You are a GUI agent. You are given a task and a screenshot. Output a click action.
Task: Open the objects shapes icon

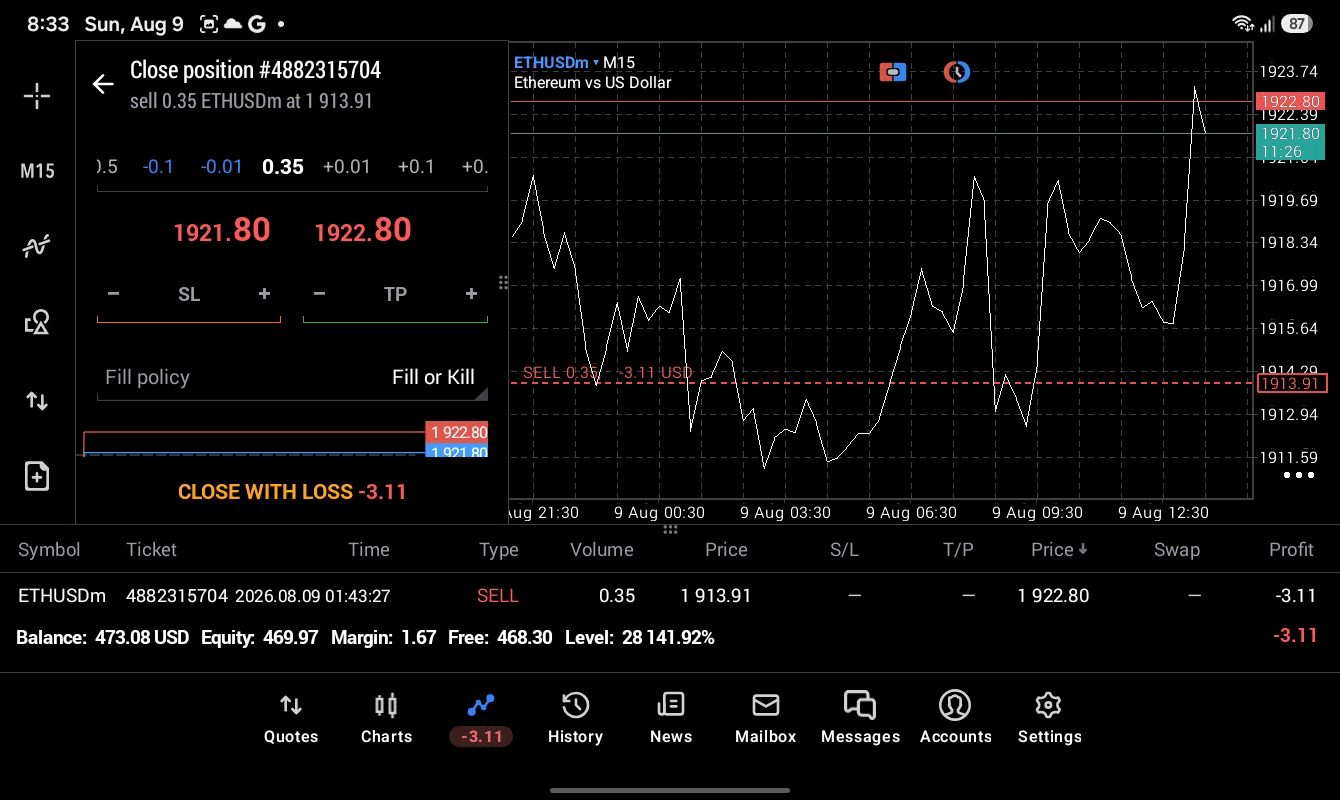[37, 322]
